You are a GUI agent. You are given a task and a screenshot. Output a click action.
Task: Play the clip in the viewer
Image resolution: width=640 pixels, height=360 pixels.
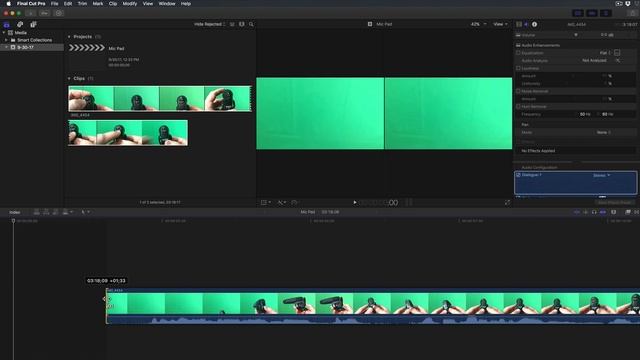[355, 202]
